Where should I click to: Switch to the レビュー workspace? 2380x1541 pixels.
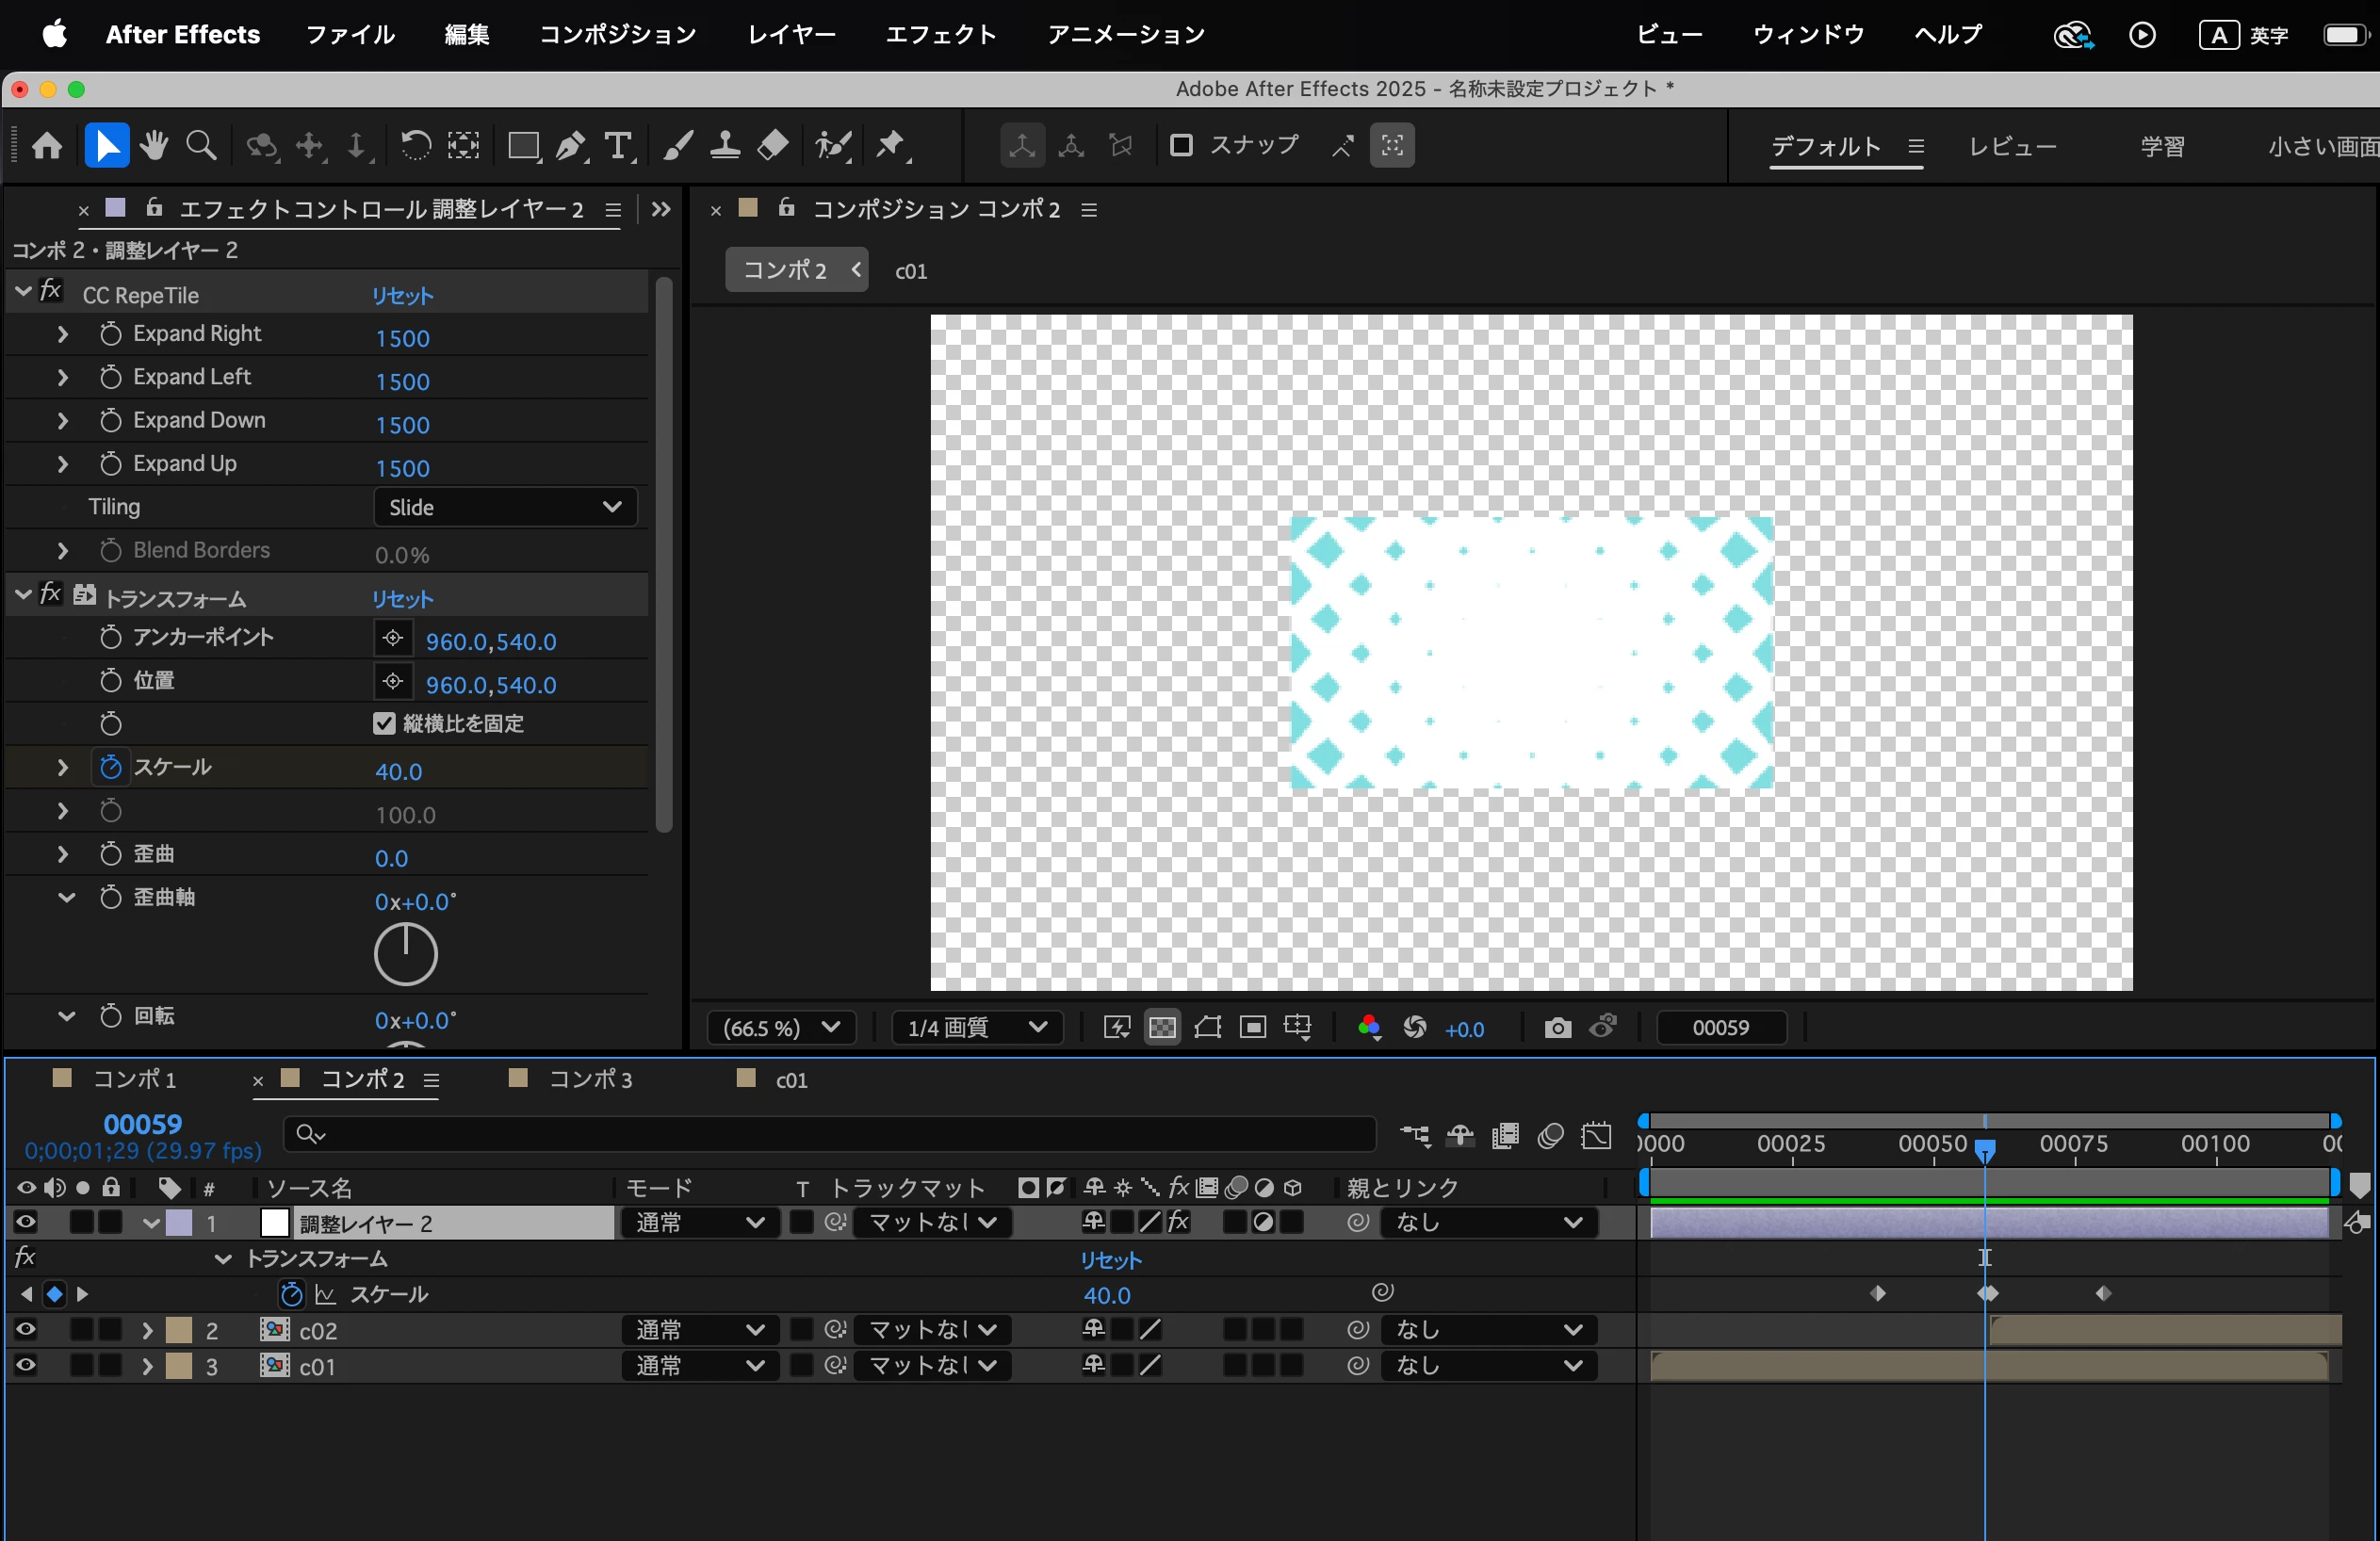pyautogui.click(x=2011, y=147)
